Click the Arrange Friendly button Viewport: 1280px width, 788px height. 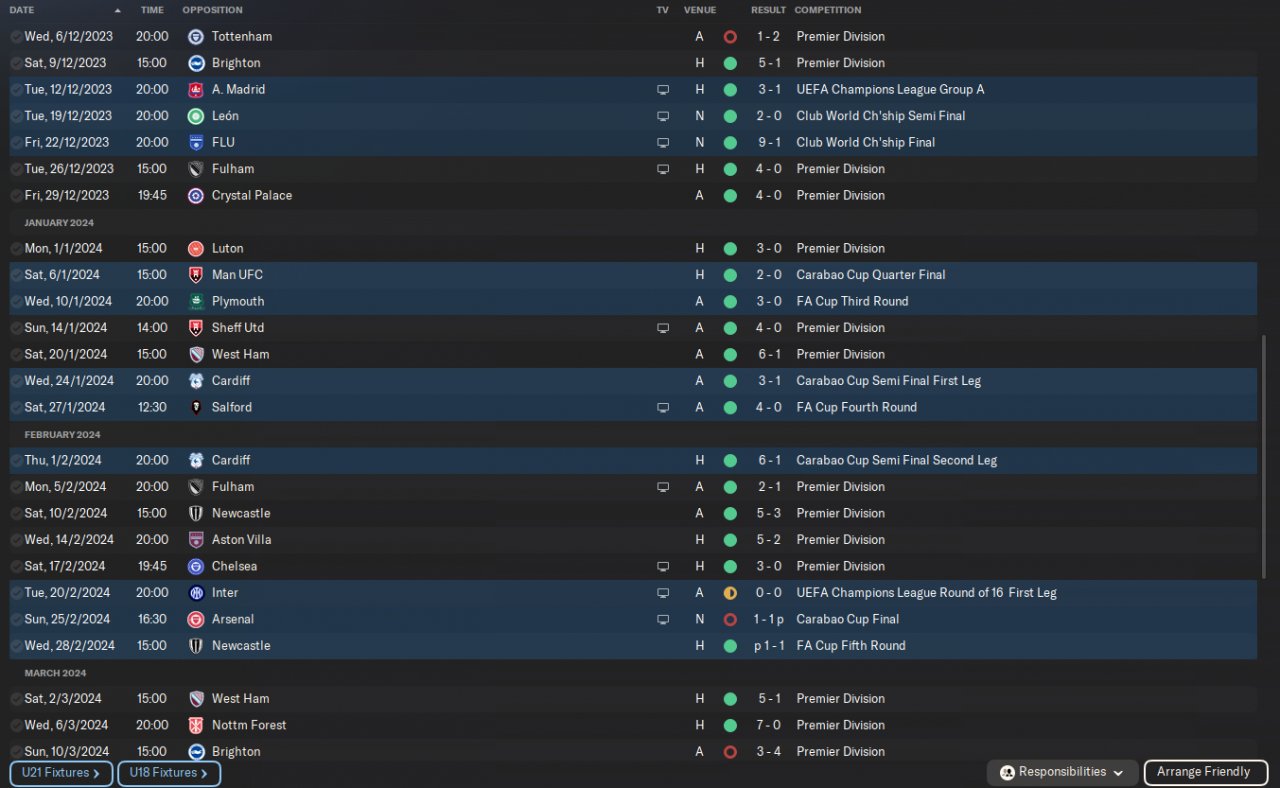coord(1204,772)
